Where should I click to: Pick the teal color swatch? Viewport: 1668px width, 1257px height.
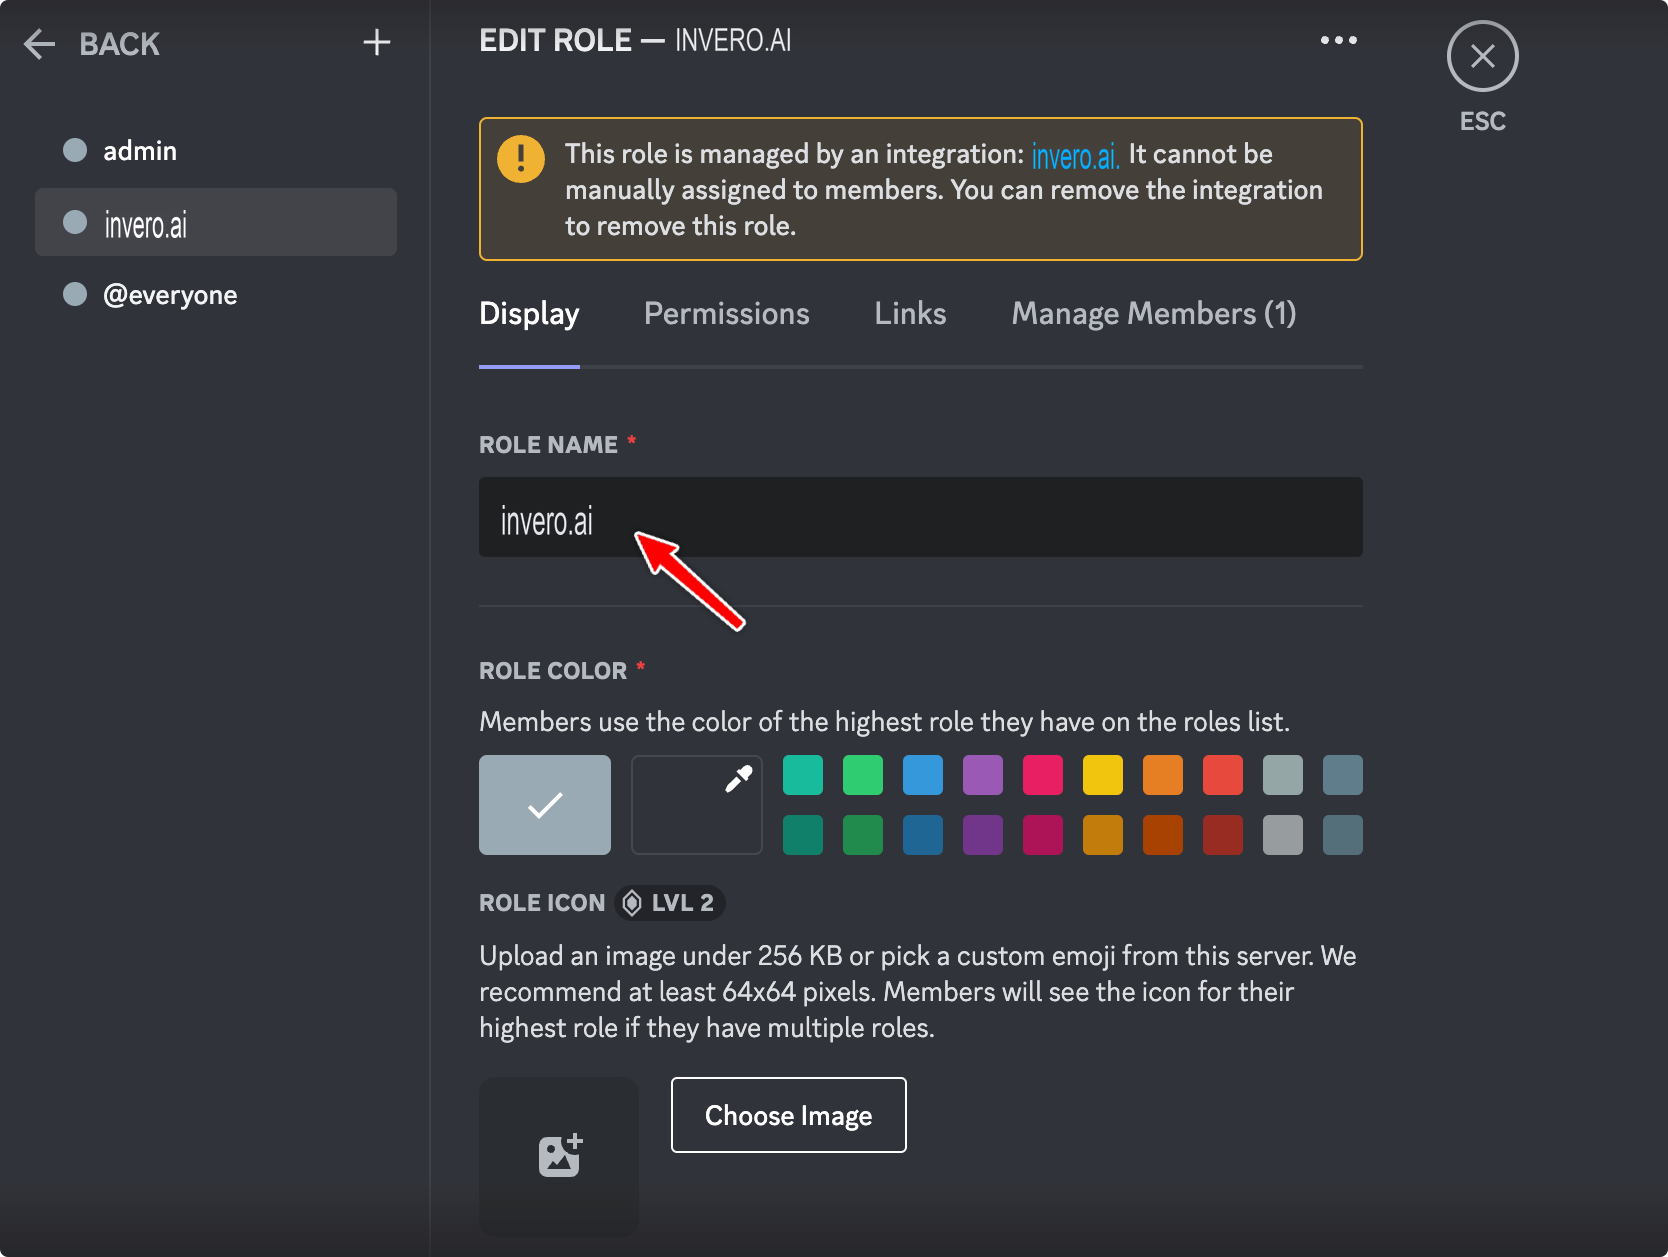pos(803,775)
